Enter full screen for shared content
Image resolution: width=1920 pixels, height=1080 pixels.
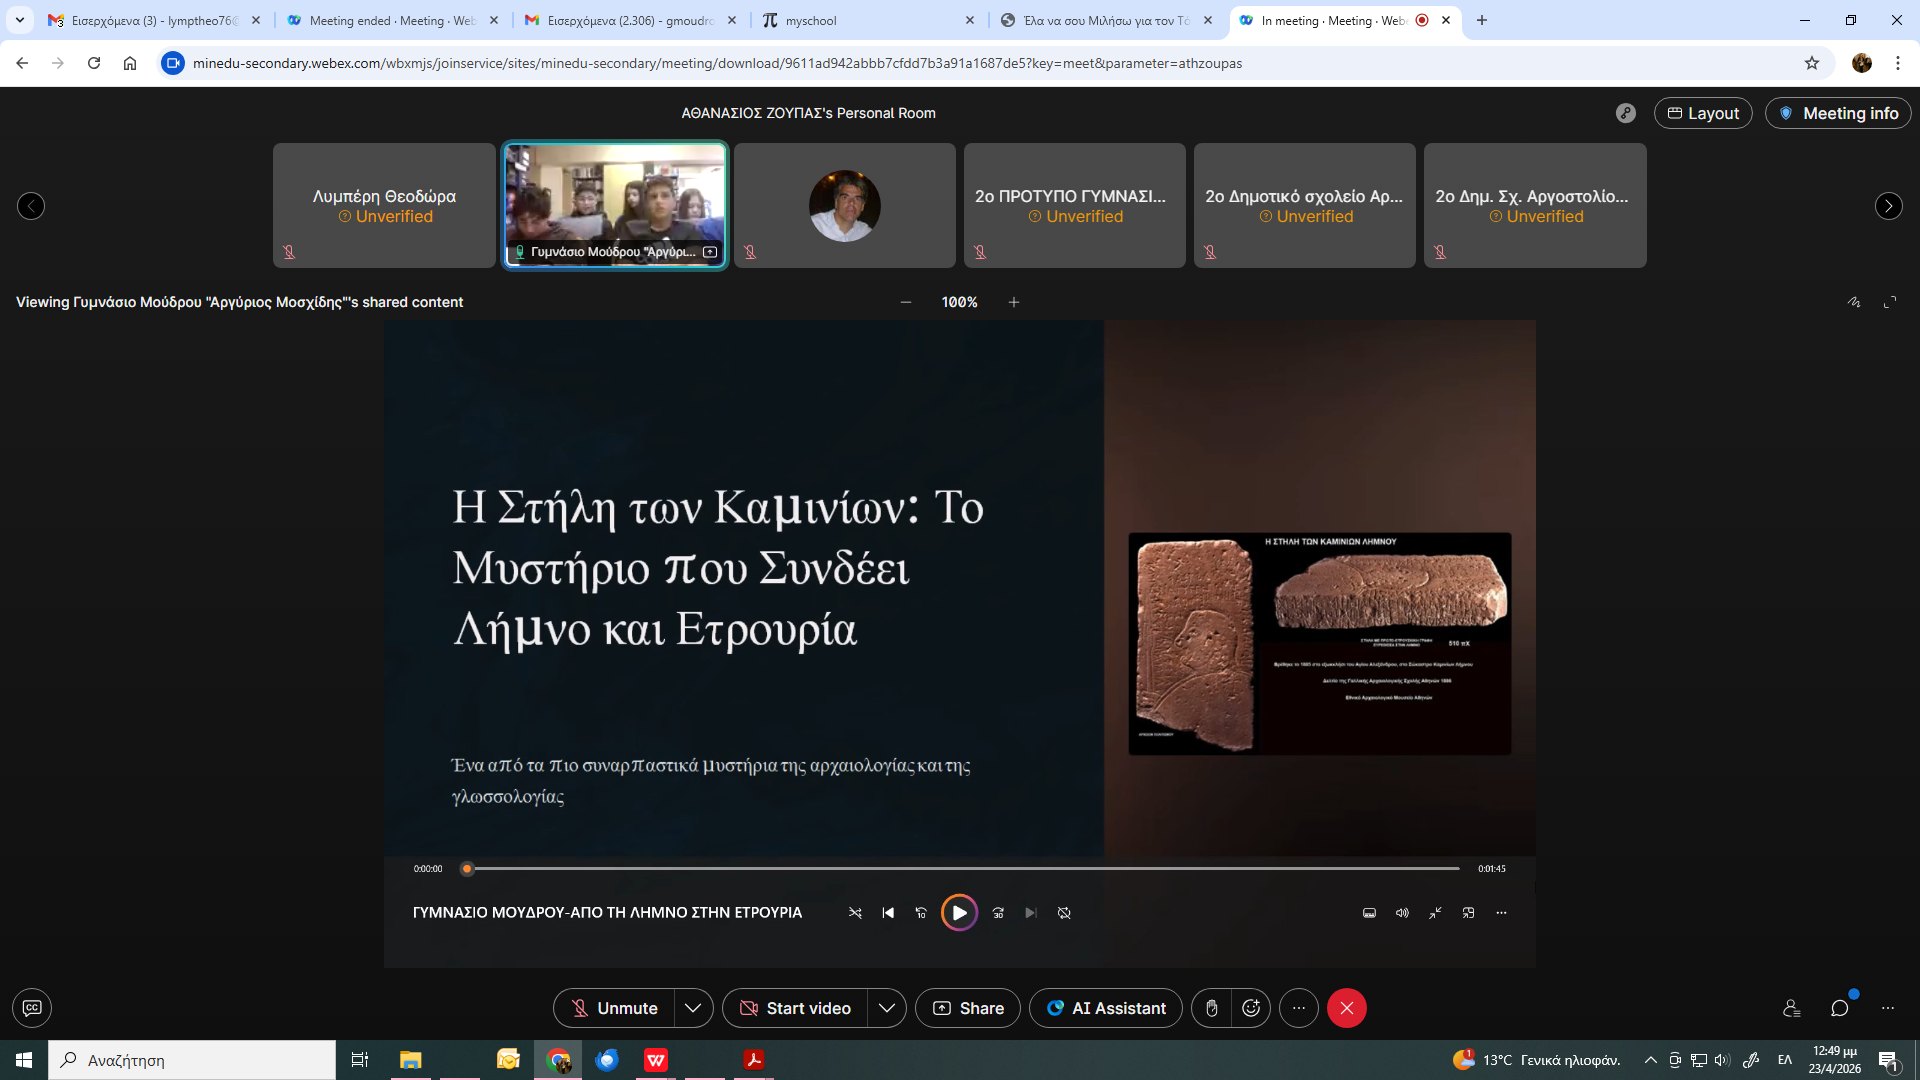[1890, 302]
